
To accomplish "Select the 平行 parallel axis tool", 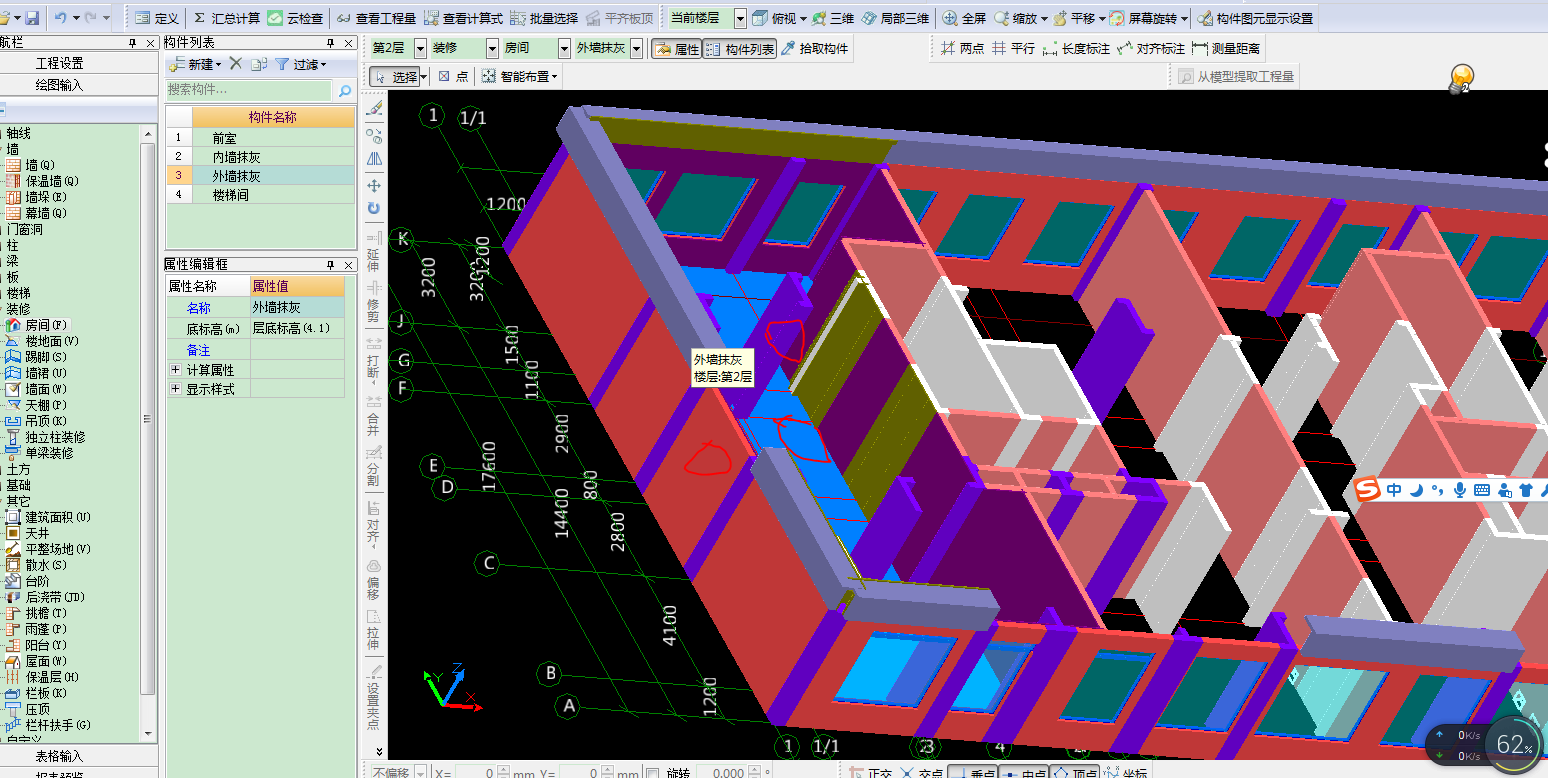I will pyautogui.click(x=1013, y=48).
